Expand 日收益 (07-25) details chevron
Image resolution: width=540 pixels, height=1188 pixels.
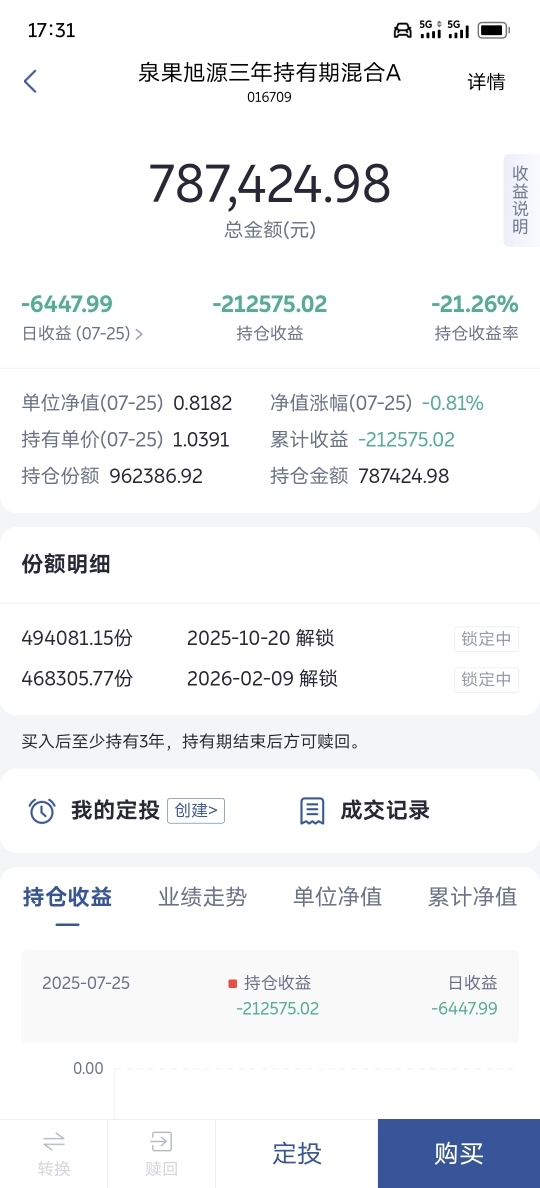(x=139, y=333)
